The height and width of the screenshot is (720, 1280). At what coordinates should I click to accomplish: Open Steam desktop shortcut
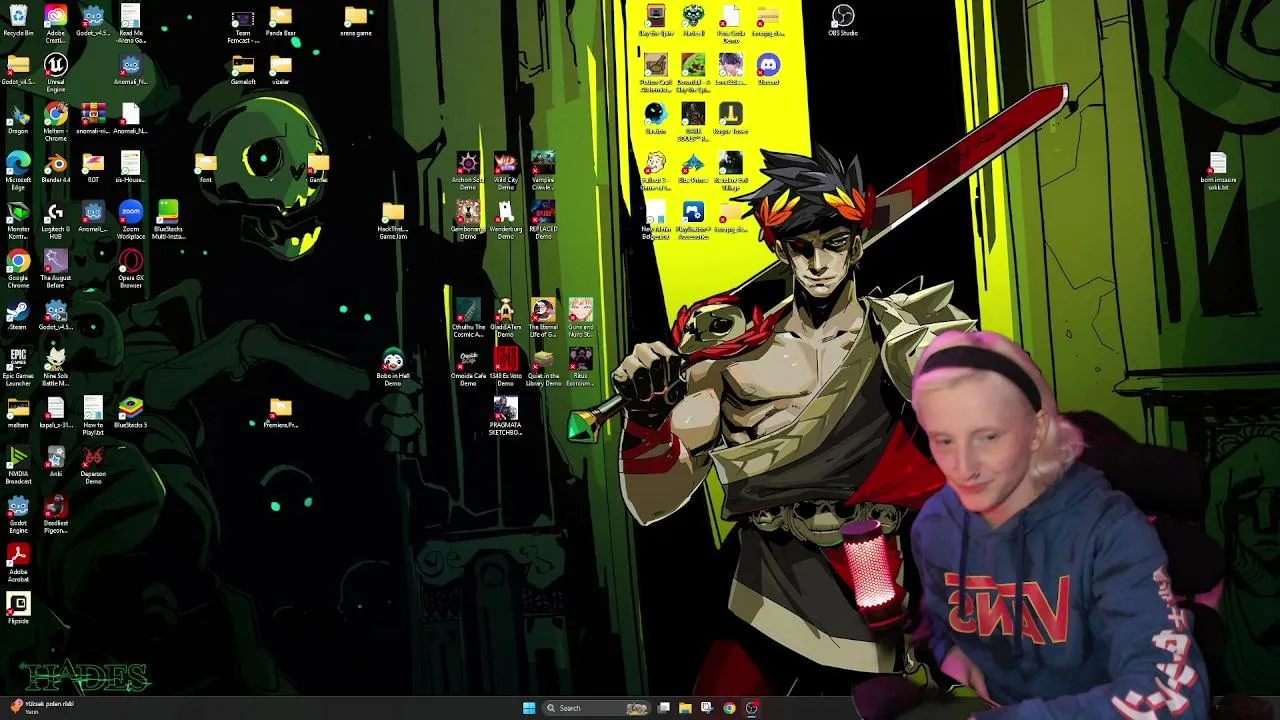point(18,315)
